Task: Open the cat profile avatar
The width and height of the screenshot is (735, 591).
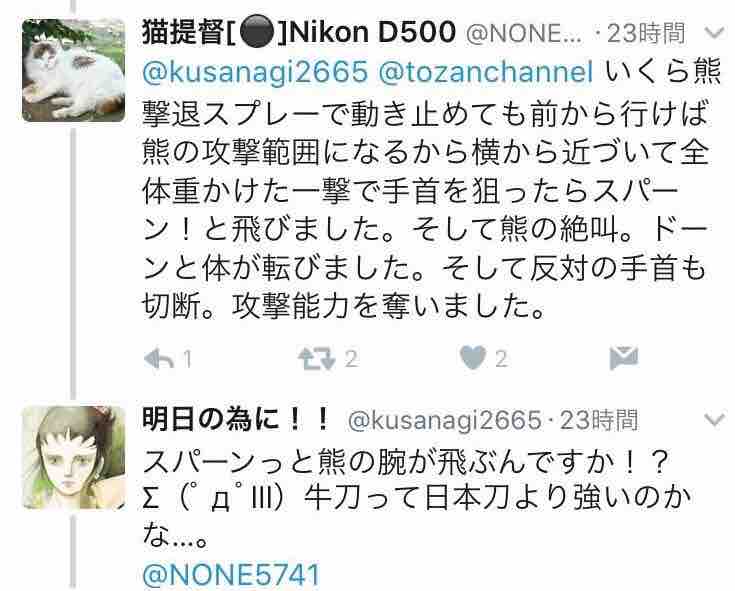Action: click(74, 70)
